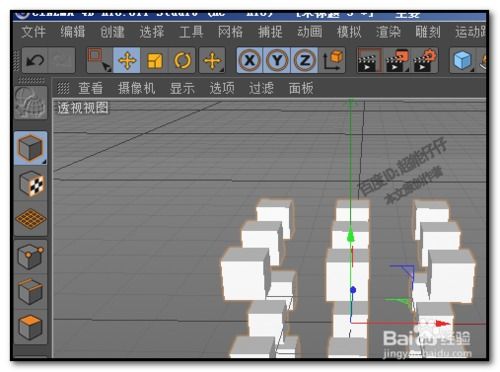Click the Model mode cube icon
Screen dimensions: 500x372
point(30,148)
